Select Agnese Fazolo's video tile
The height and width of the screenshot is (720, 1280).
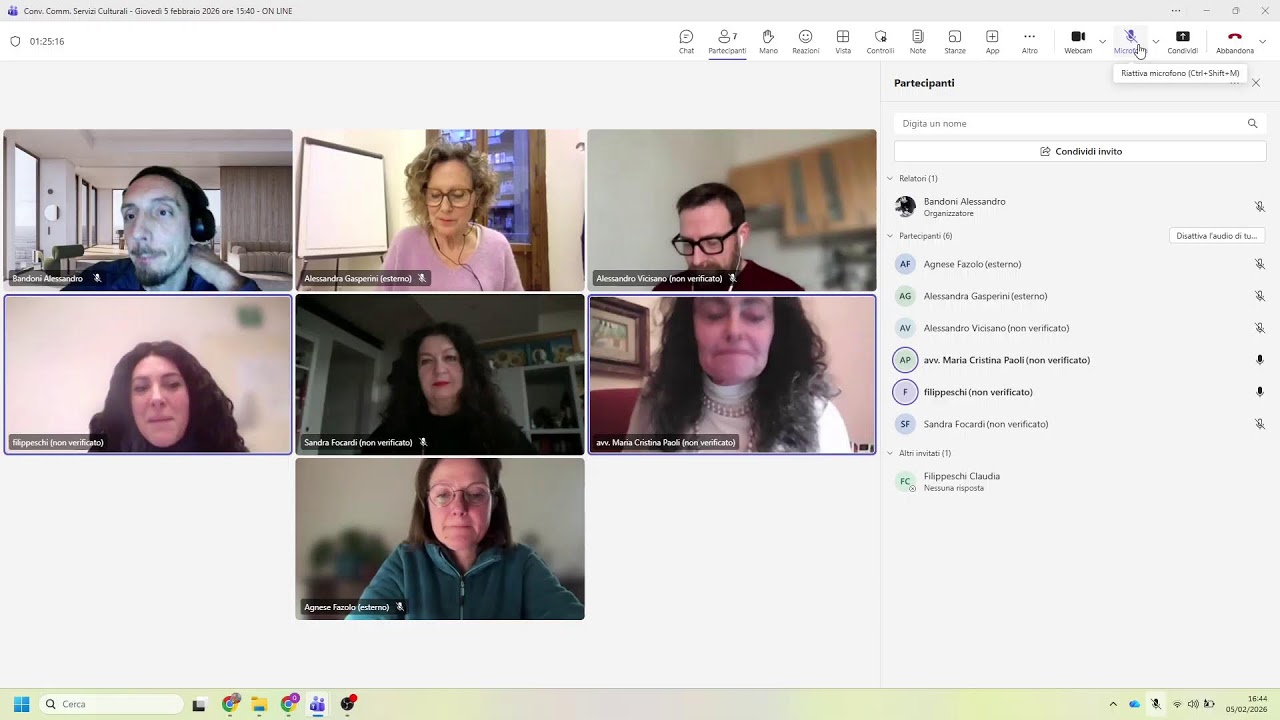tap(440, 539)
